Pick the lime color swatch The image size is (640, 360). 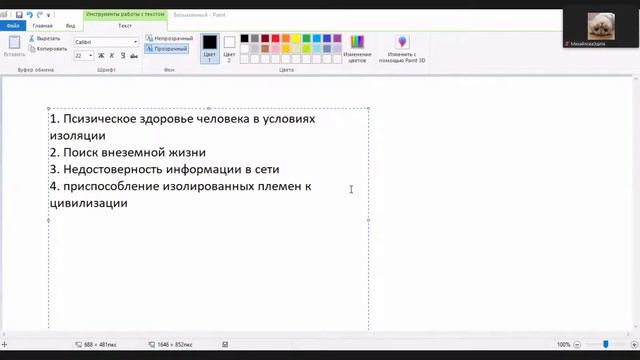(307, 49)
